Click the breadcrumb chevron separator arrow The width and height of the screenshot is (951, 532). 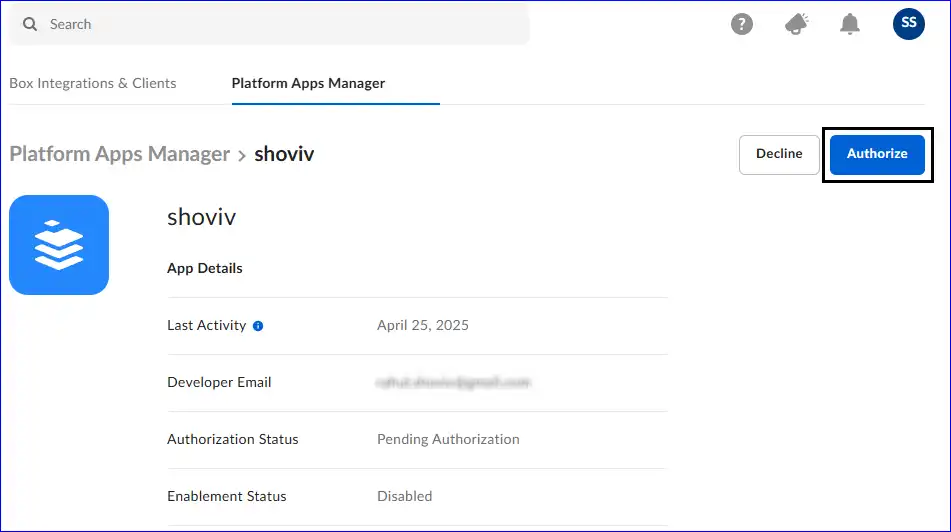[242, 155]
